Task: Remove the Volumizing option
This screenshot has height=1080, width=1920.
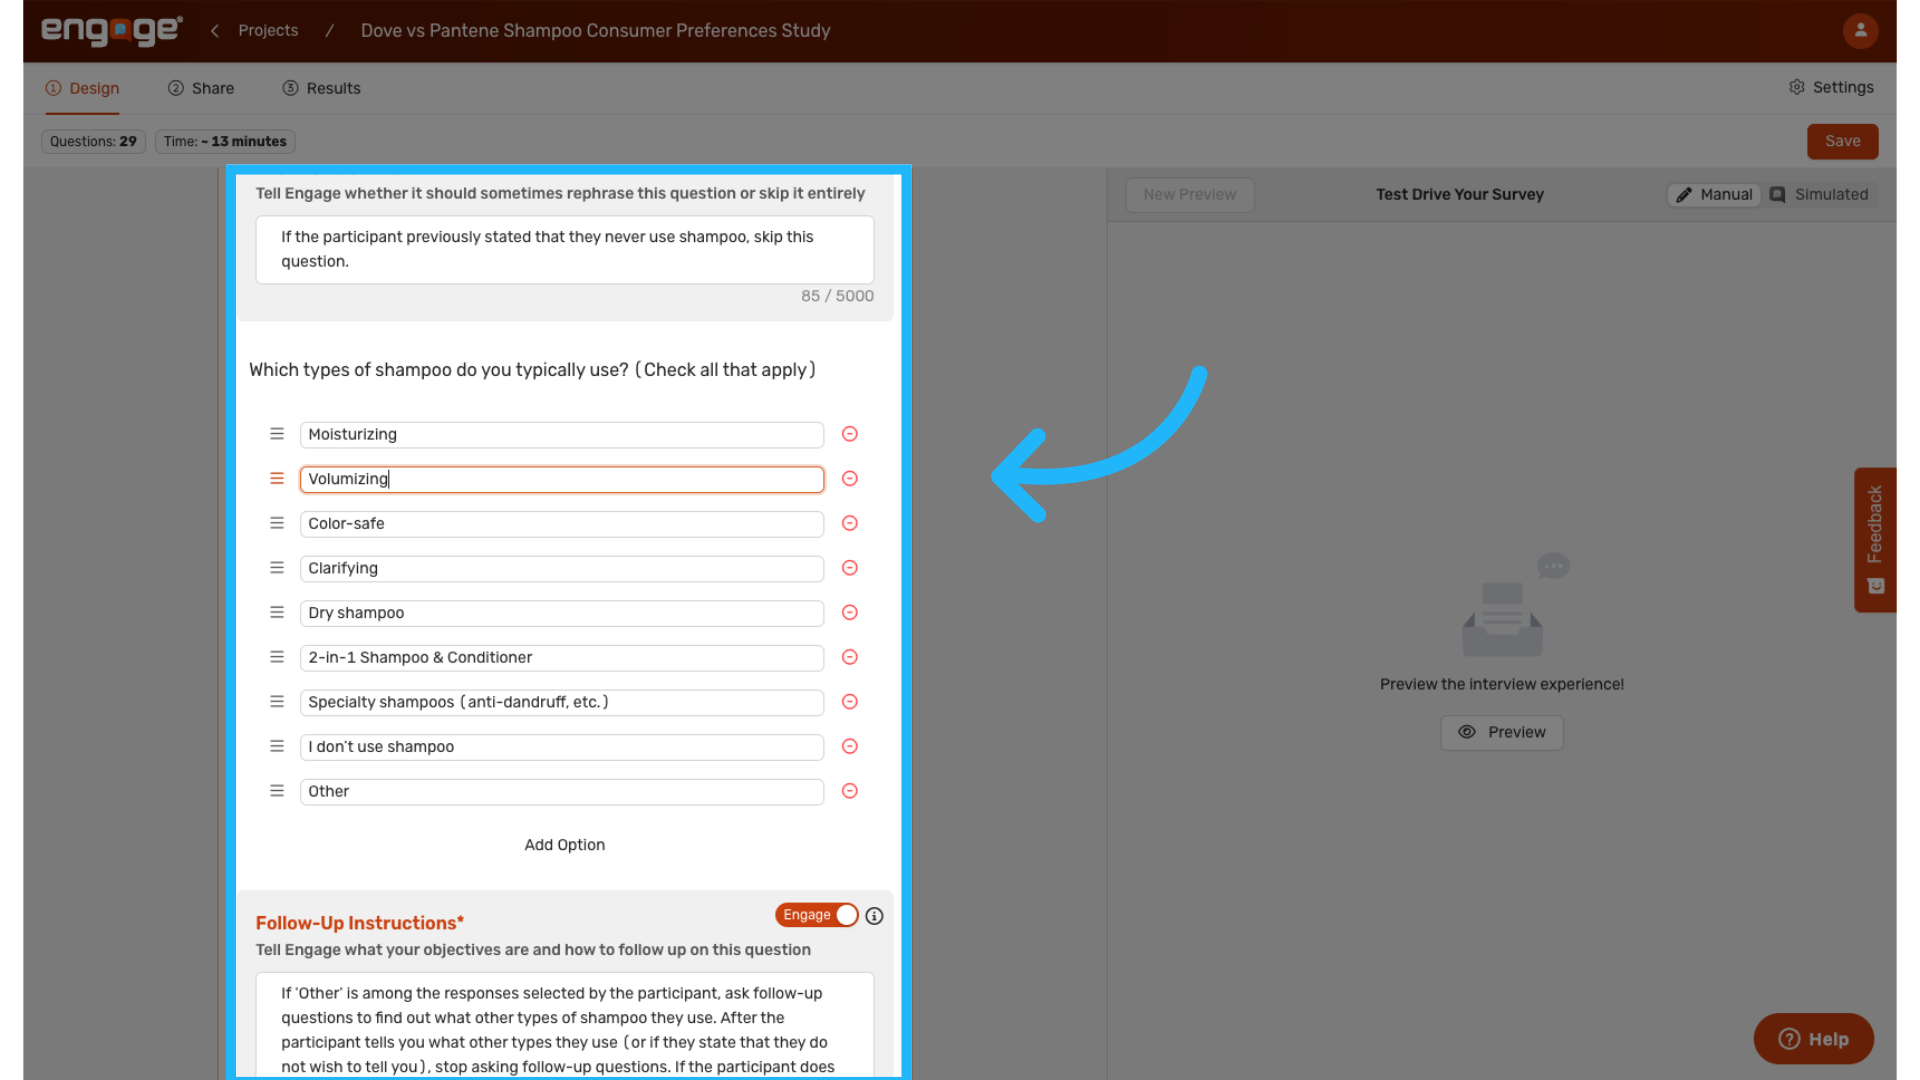Action: [x=850, y=479]
